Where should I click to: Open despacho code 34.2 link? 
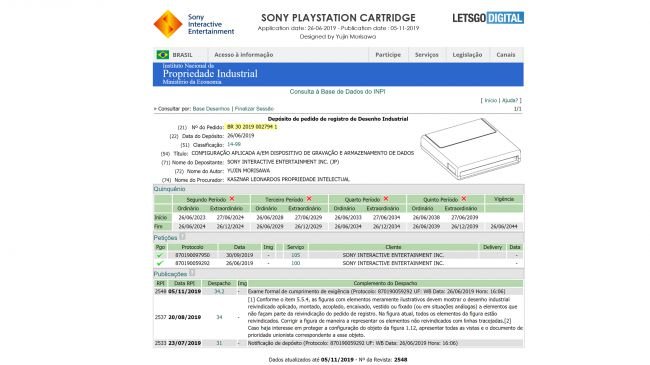[x=219, y=292]
